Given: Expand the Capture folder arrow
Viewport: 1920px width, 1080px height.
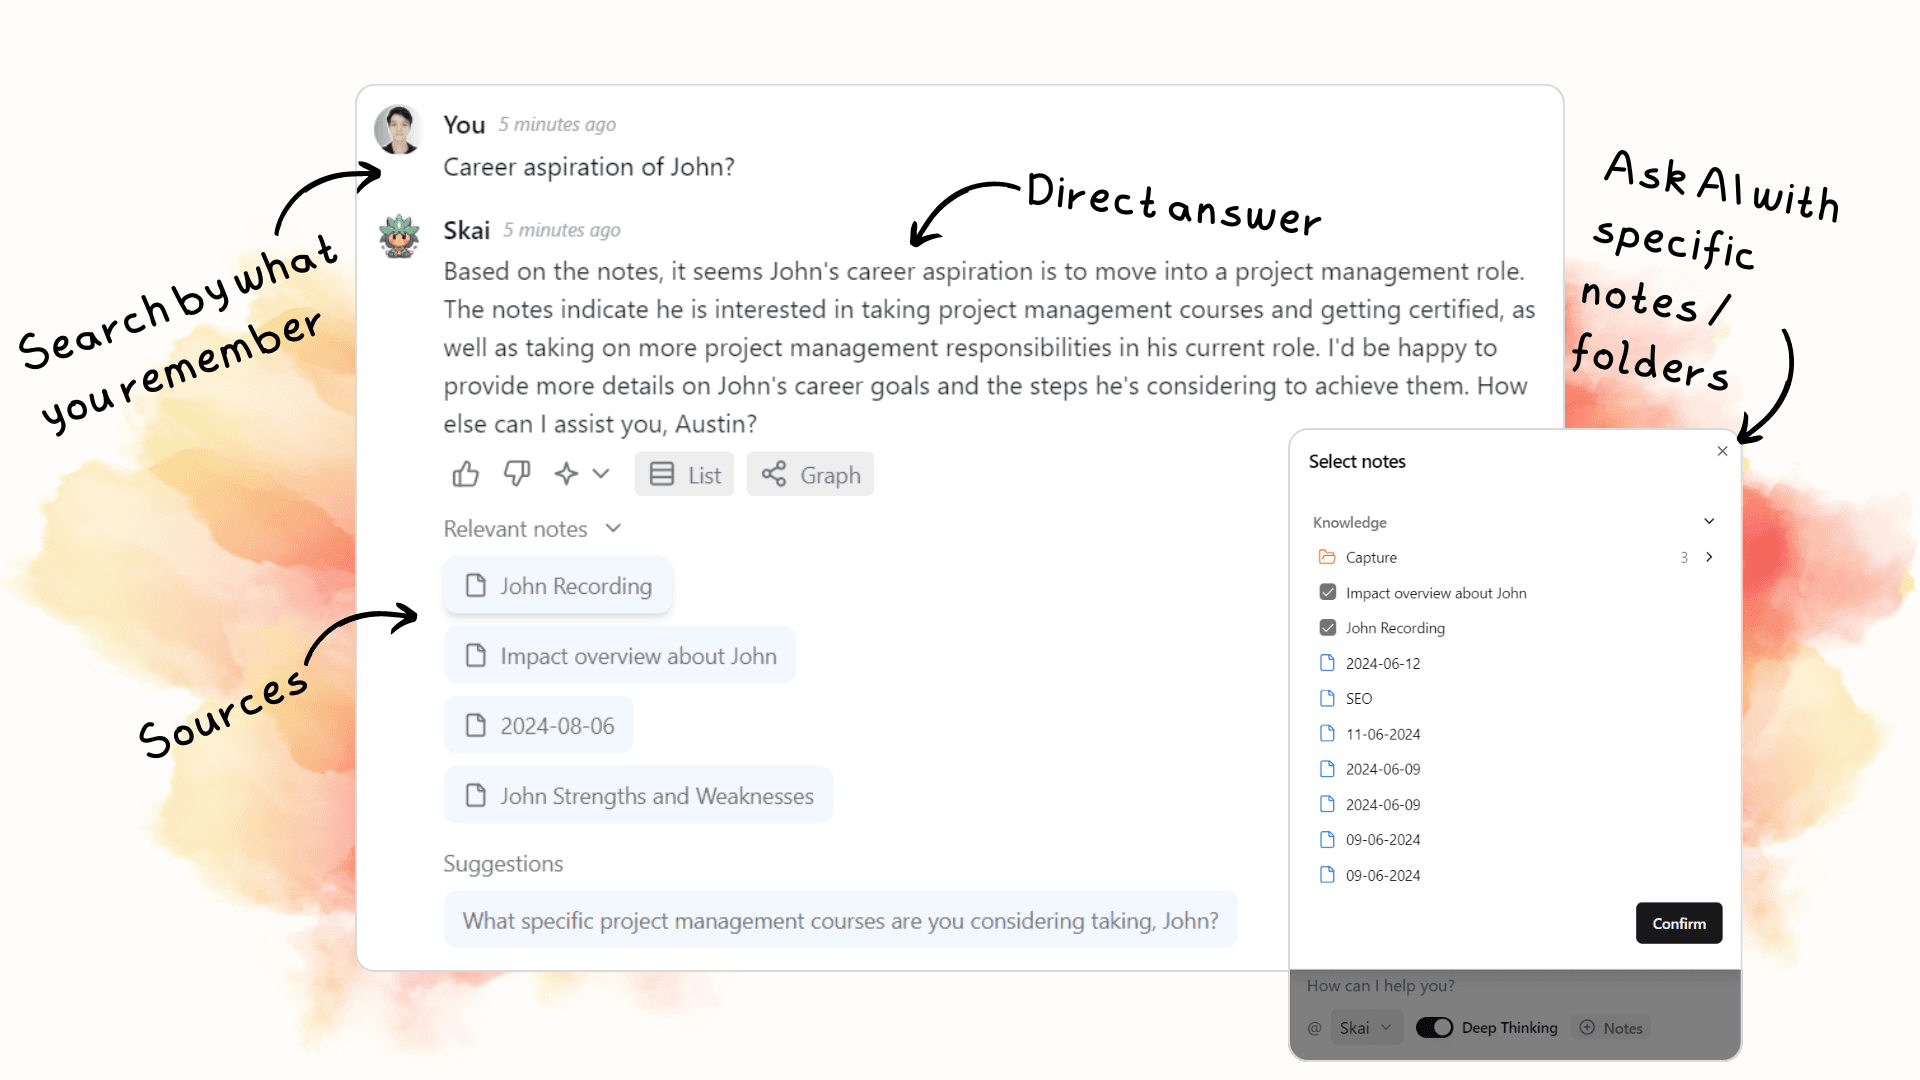Looking at the screenshot, I should click(1709, 557).
